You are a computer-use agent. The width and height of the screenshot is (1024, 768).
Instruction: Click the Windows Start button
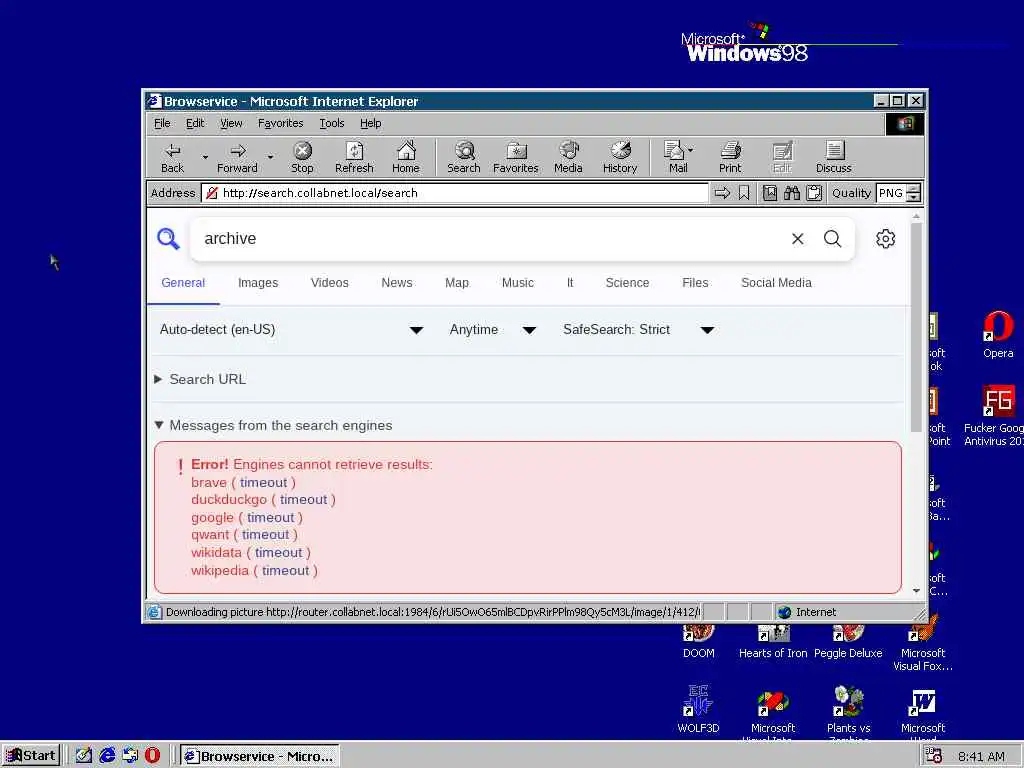31,756
